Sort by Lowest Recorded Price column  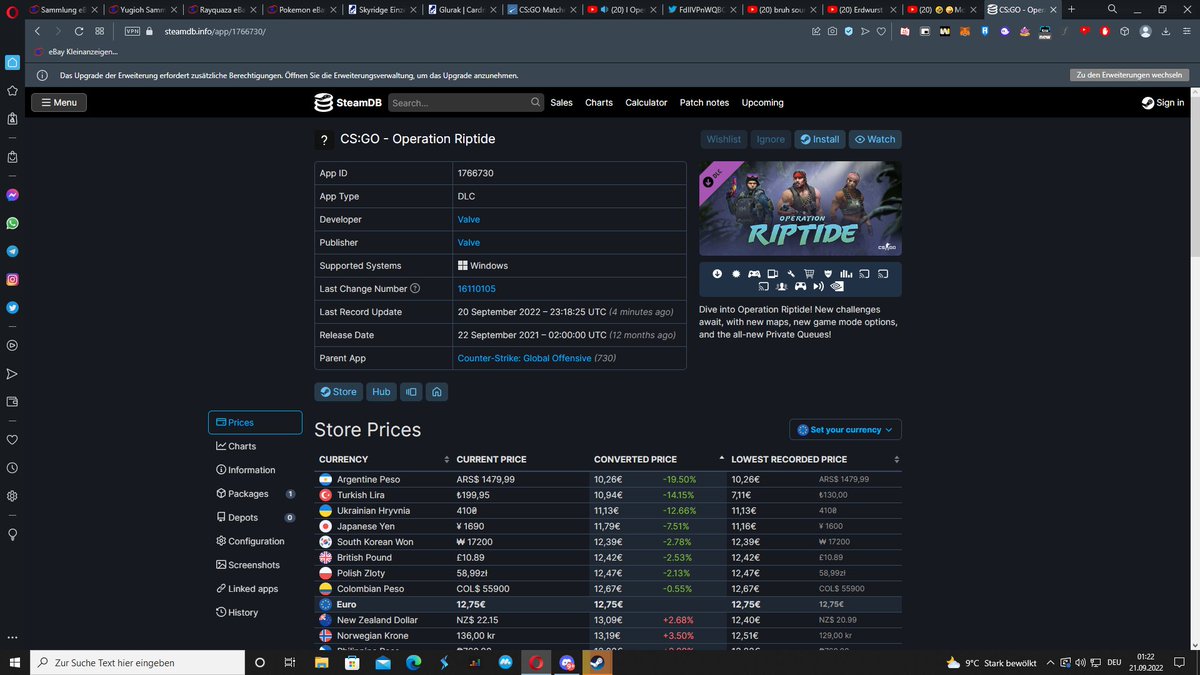coord(815,459)
